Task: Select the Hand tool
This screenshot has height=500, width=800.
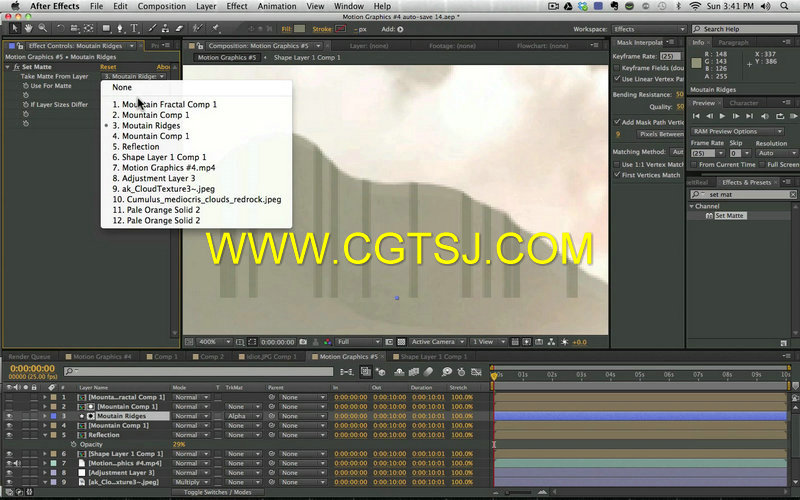Action: [x=29, y=29]
